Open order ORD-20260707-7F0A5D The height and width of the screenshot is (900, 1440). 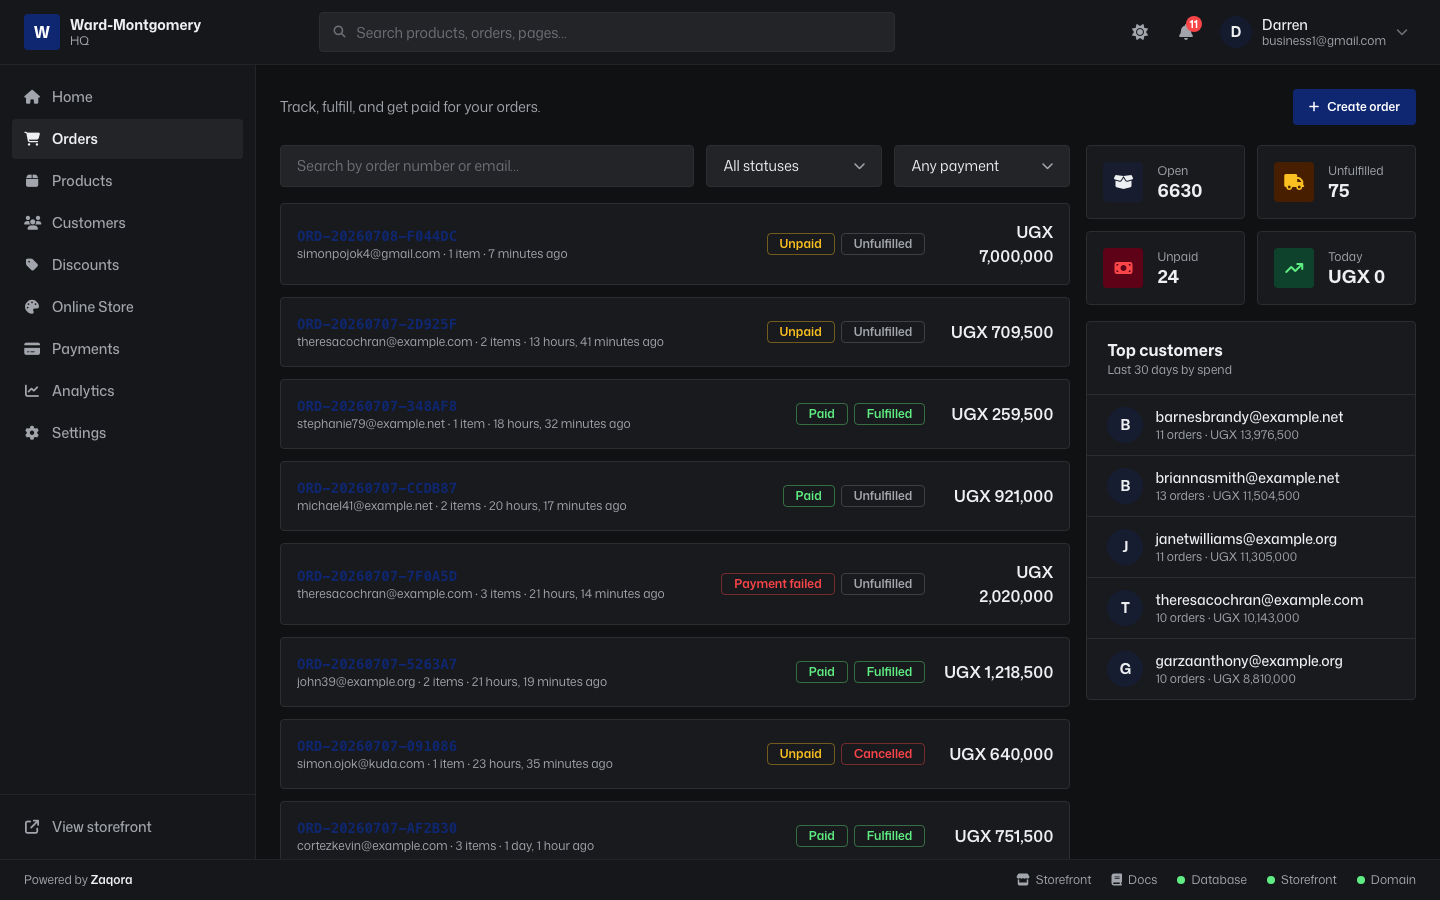(x=377, y=576)
